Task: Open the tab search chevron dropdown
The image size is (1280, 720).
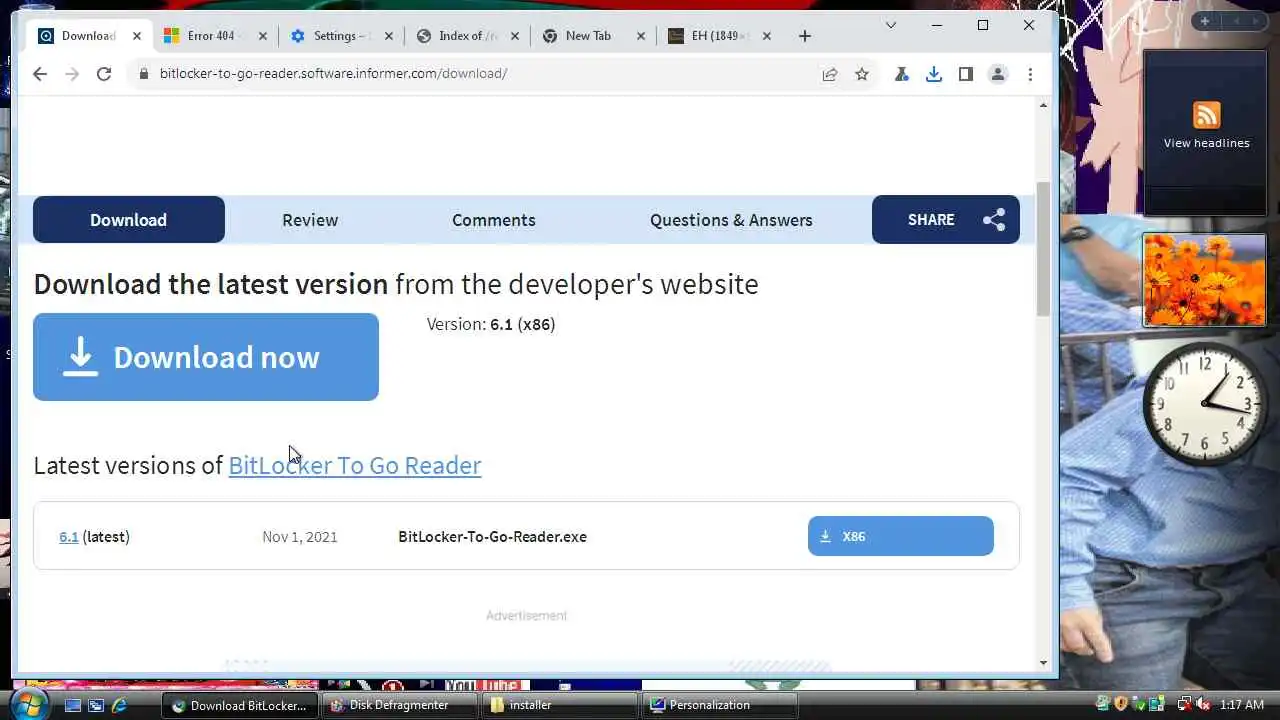Action: [x=891, y=25]
